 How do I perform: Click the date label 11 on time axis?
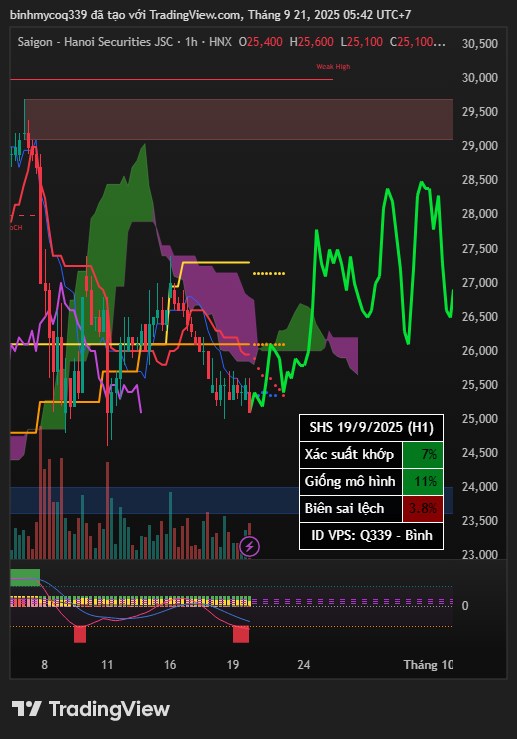[x=107, y=665]
